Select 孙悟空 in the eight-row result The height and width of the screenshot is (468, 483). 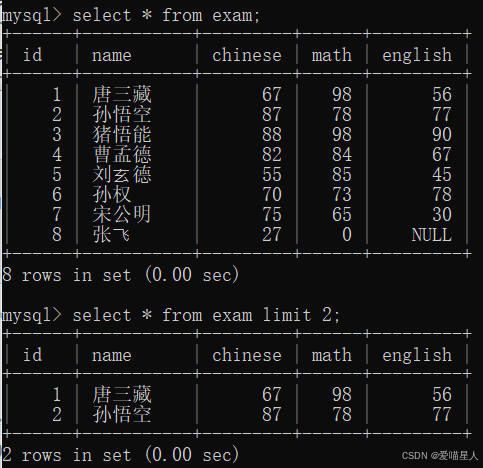pos(122,115)
